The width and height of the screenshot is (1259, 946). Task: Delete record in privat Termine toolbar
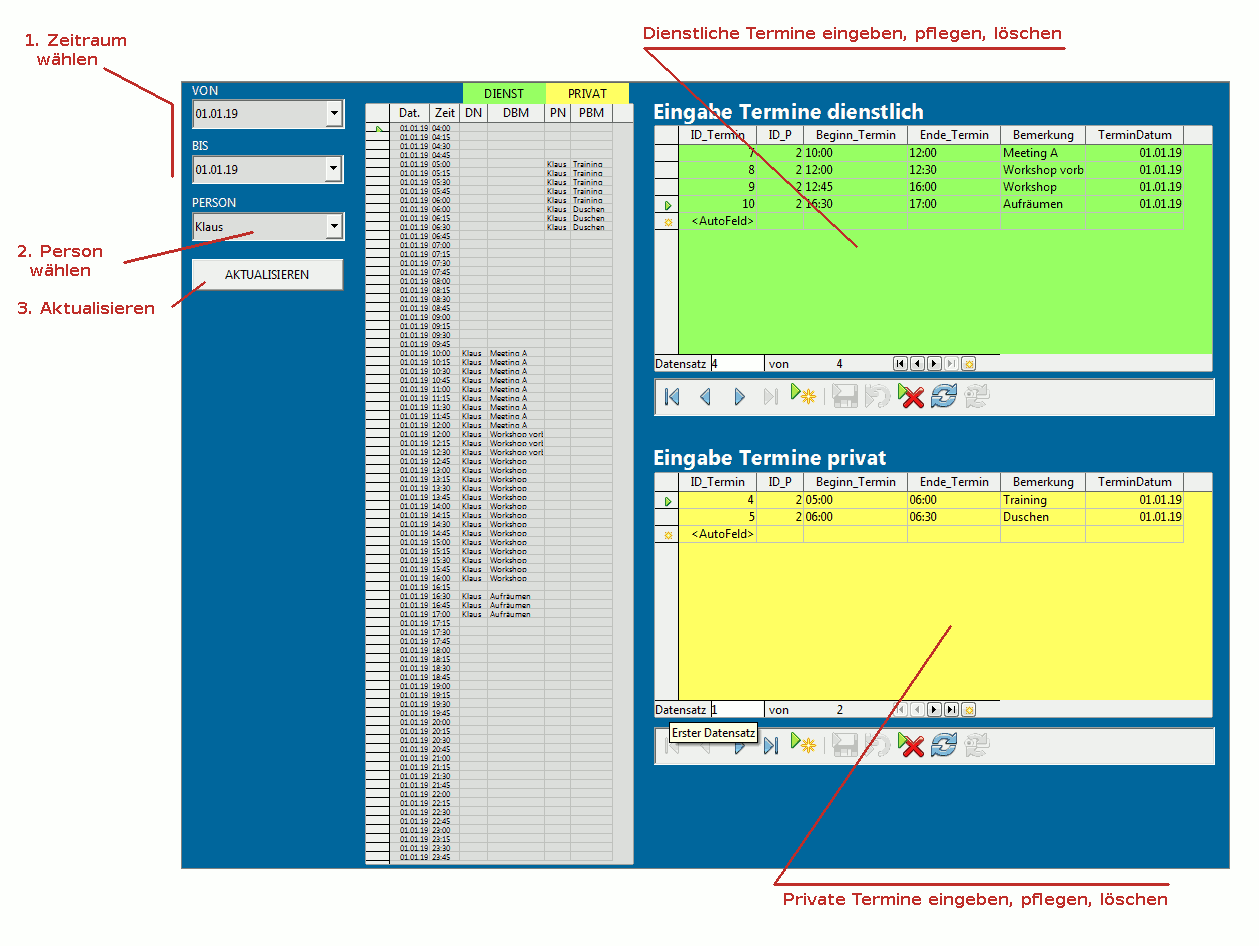point(911,745)
